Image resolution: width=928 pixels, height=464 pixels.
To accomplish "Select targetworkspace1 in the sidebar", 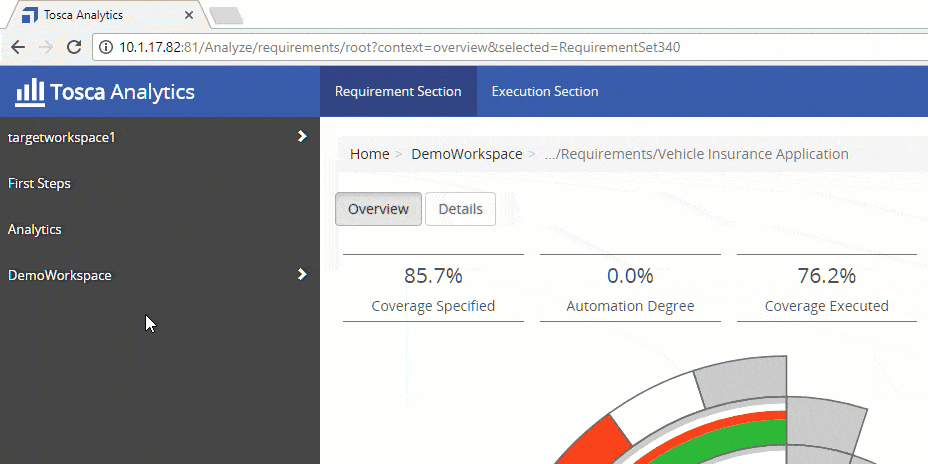I will [62, 137].
